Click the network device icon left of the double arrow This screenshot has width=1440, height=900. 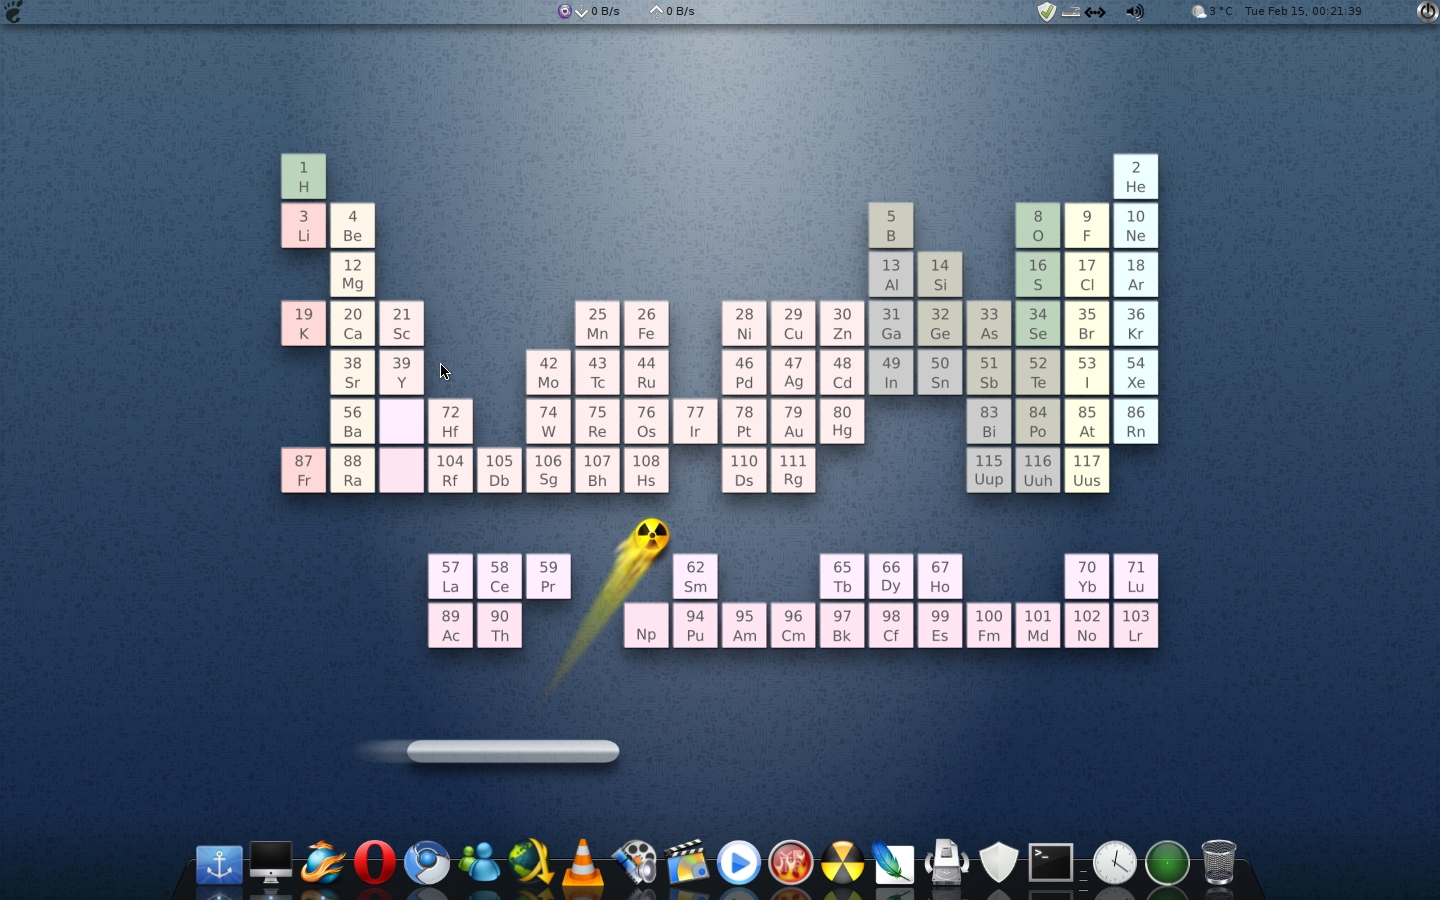pyautogui.click(x=1071, y=12)
